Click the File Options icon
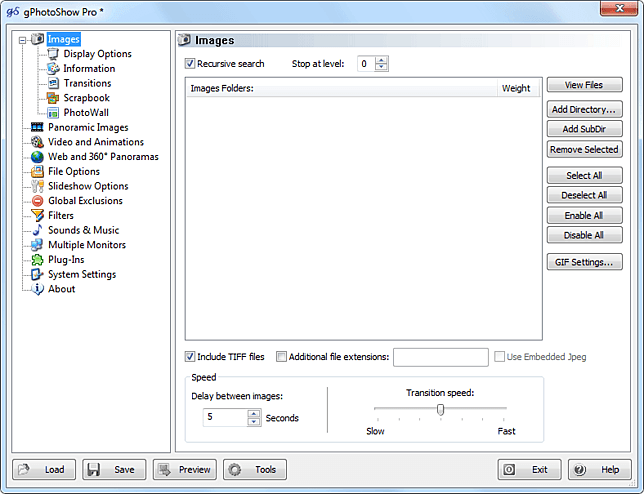This screenshot has width=644, height=494. pyautogui.click(x=37, y=171)
